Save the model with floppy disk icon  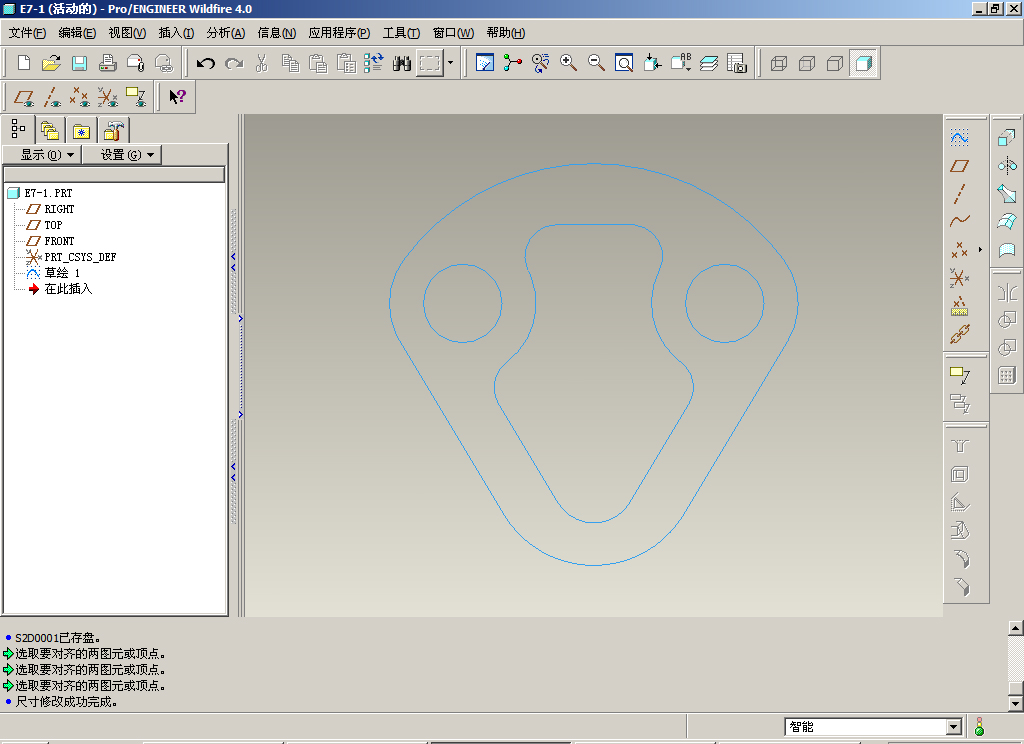tap(80, 63)
